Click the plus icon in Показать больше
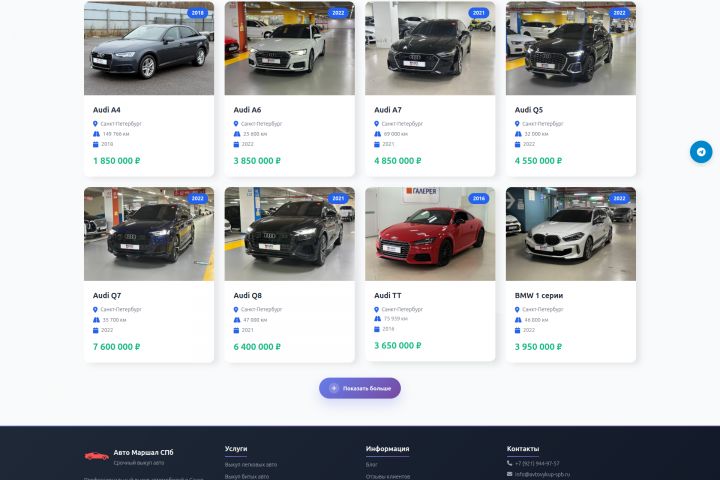The height and width of the screenshot is (480, 720). 334,388
